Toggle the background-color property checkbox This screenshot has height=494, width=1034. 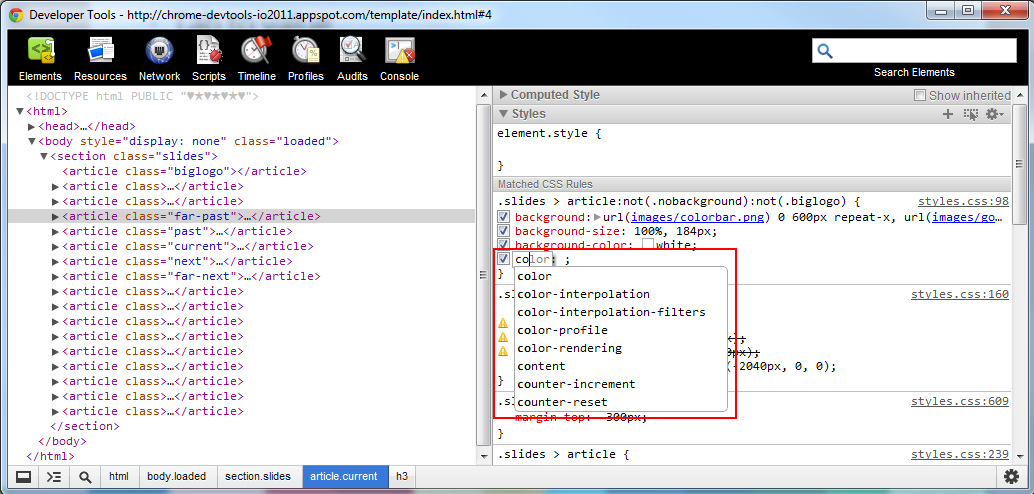[503, 244]
